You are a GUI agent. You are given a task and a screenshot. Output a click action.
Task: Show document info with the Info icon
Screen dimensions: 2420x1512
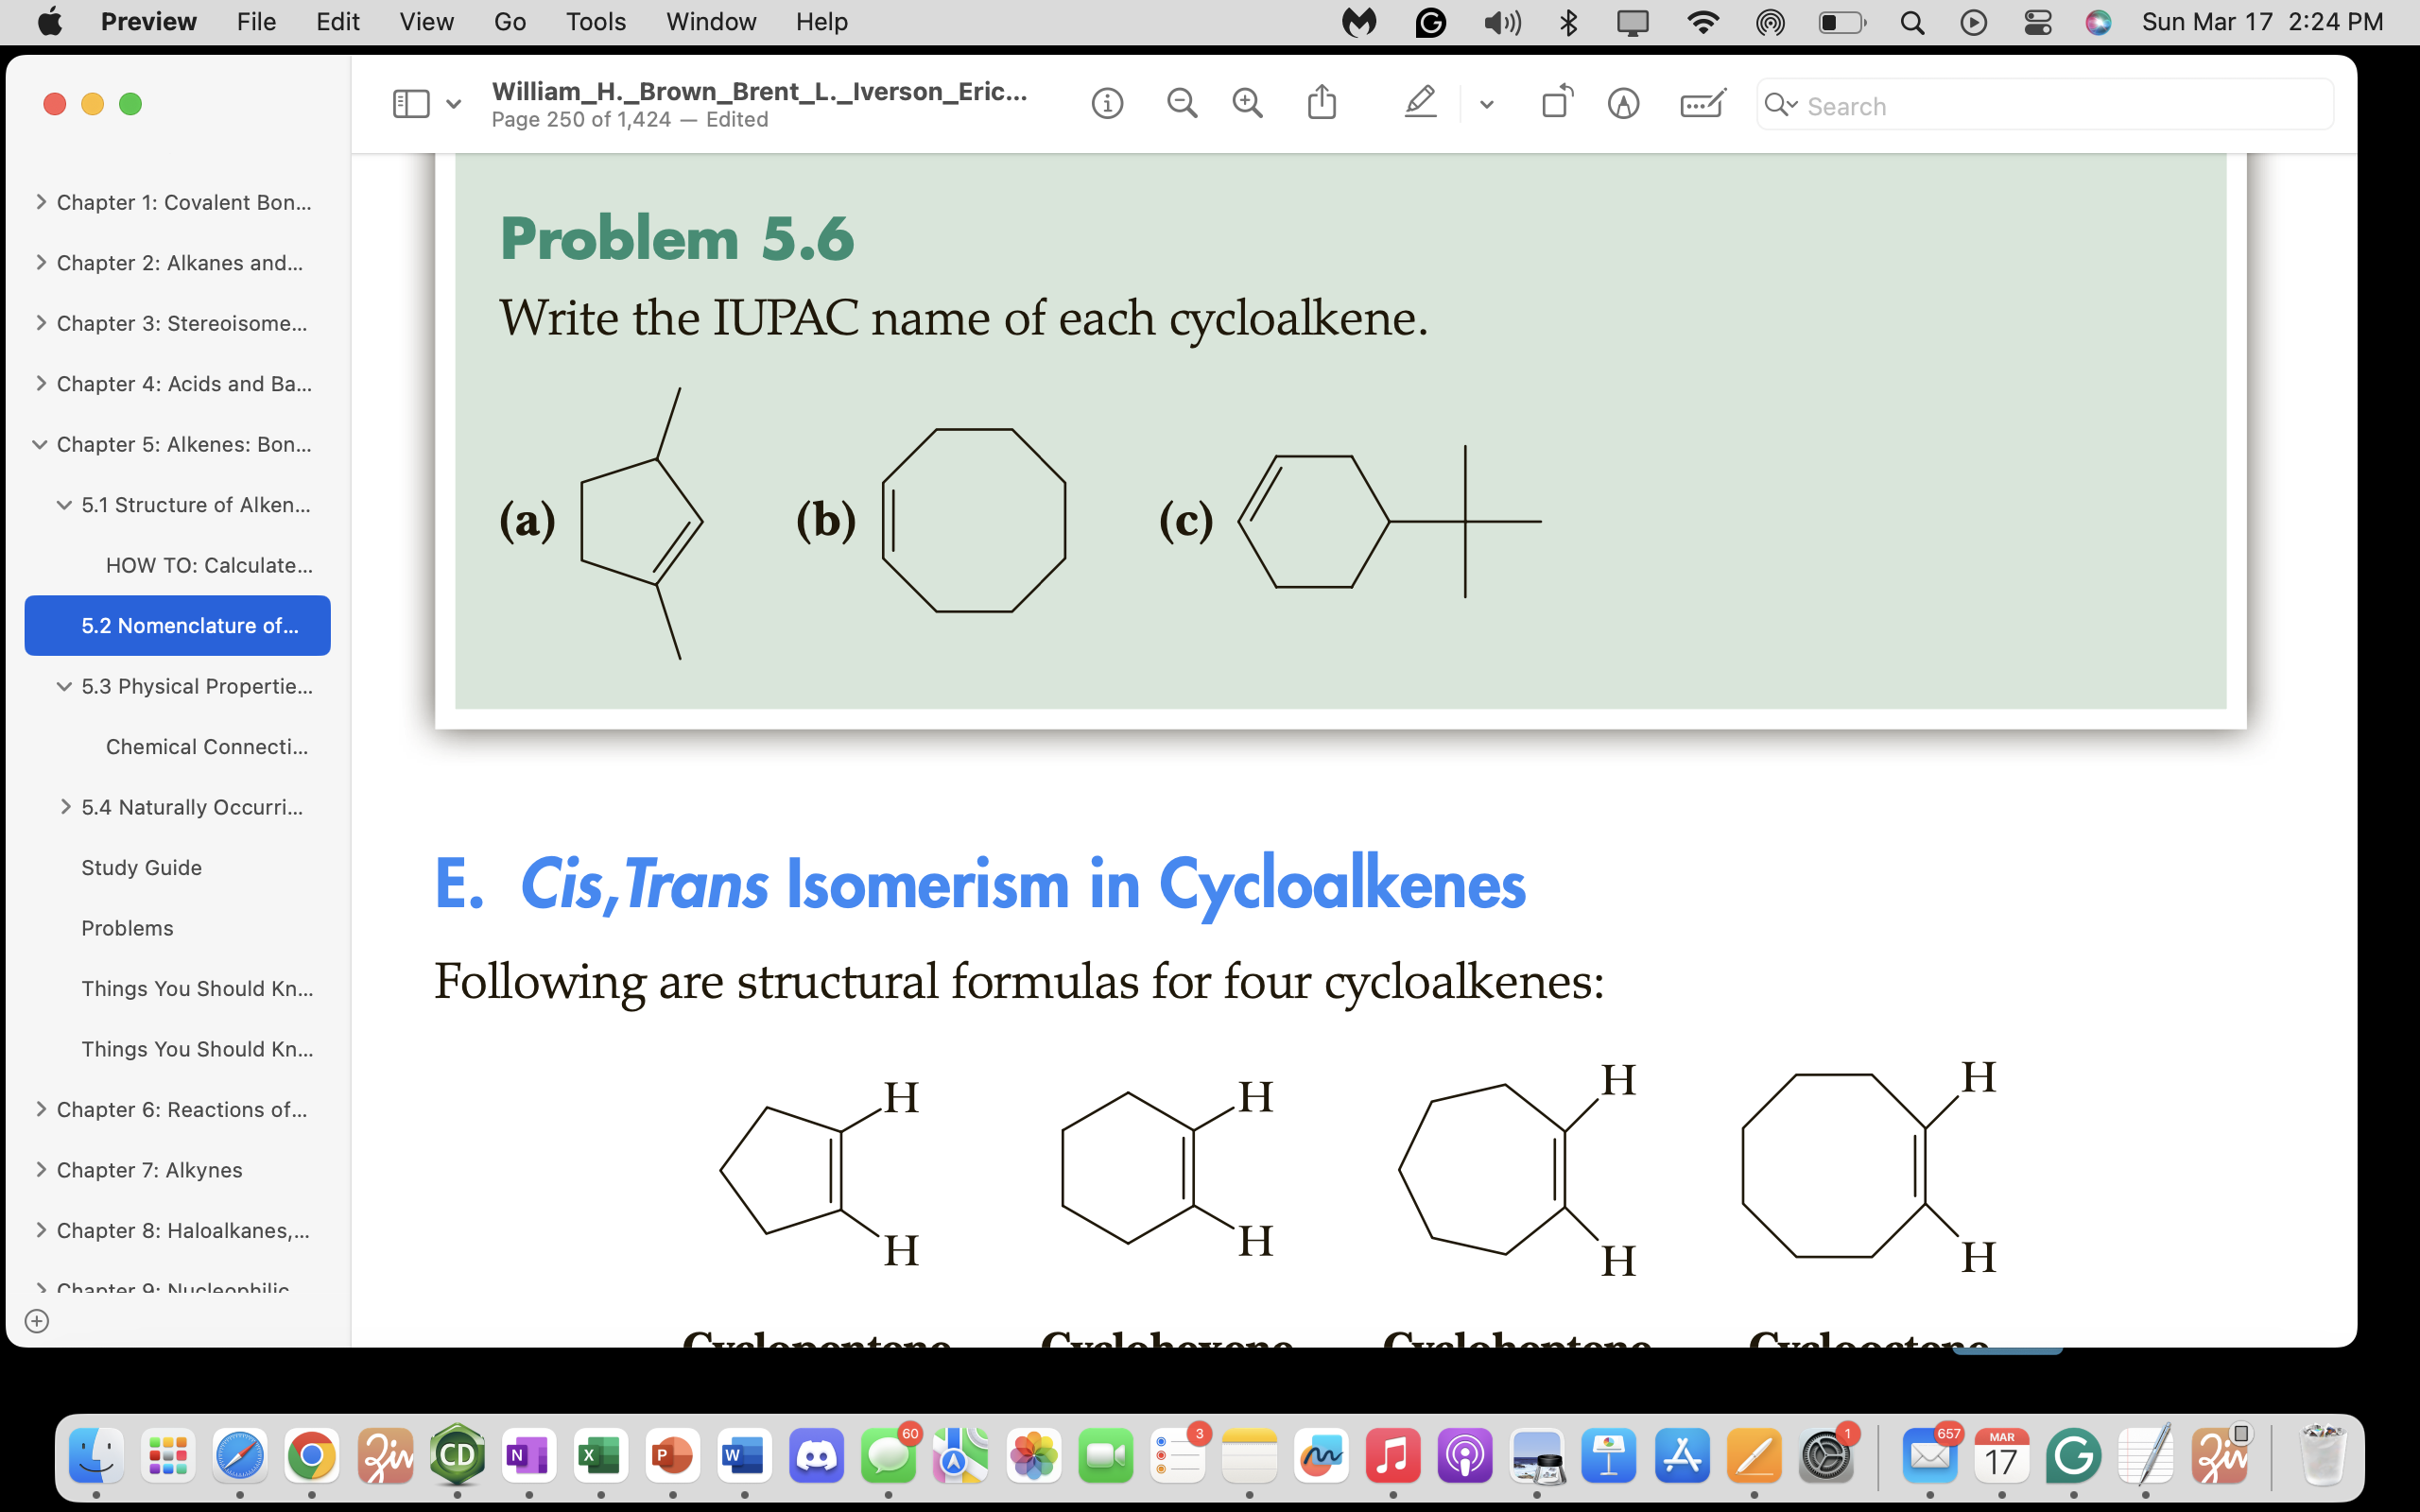(1108, 103)
